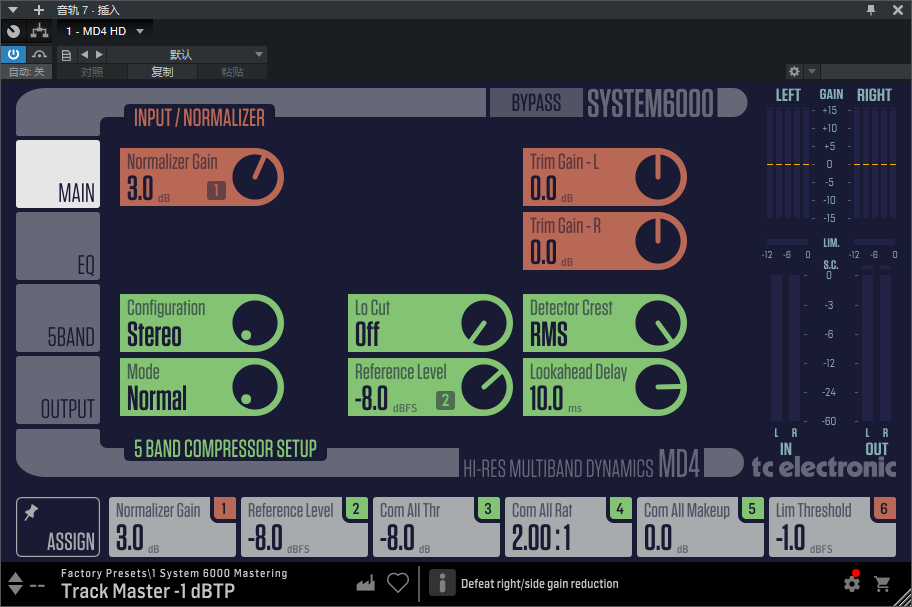Open the insert window menu triangle

click(x=13, y=10)
